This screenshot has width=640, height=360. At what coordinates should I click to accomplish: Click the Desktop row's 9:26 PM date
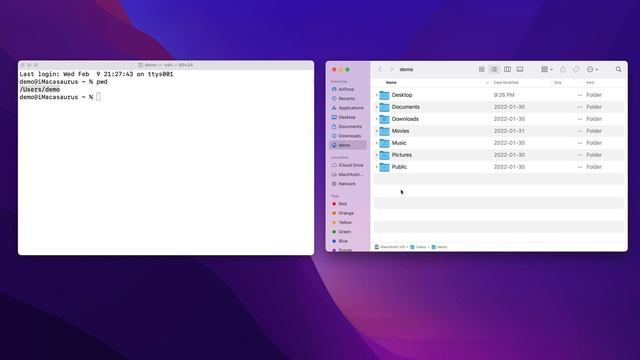[504, 95]
